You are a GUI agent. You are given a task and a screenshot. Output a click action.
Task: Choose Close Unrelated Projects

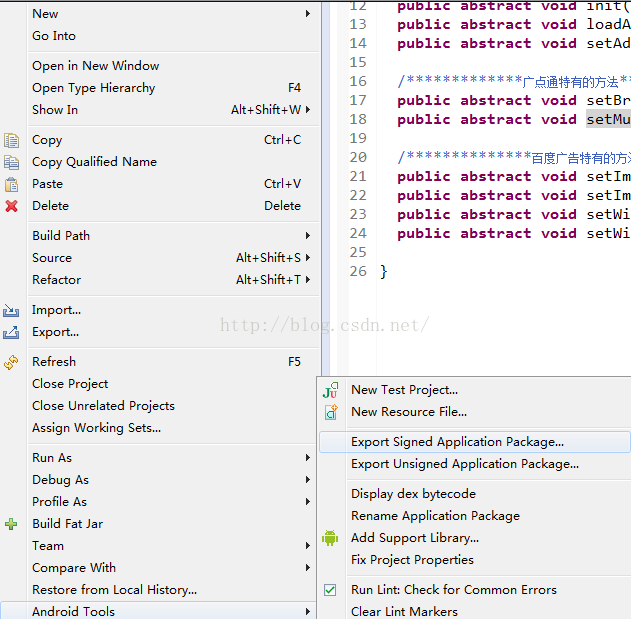pyautogui.click(x=103, y=406)
